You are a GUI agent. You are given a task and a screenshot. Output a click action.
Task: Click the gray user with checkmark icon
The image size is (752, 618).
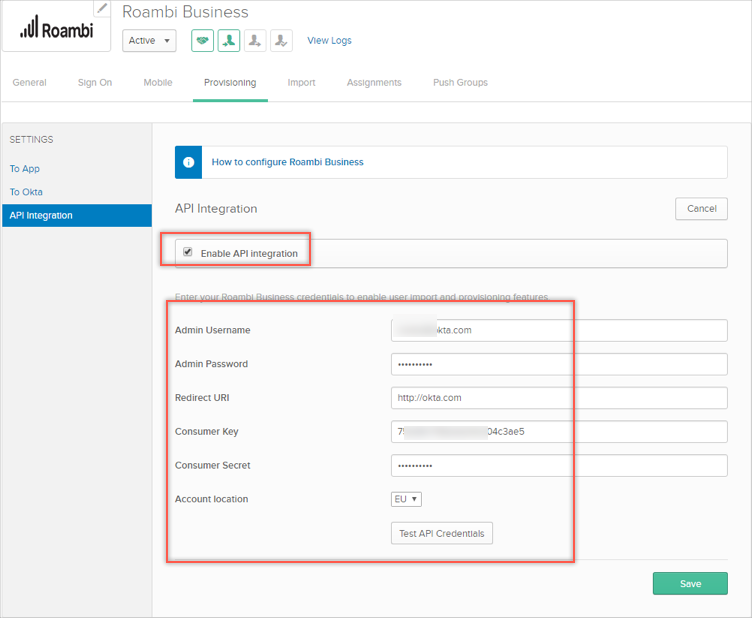point(281,41)
